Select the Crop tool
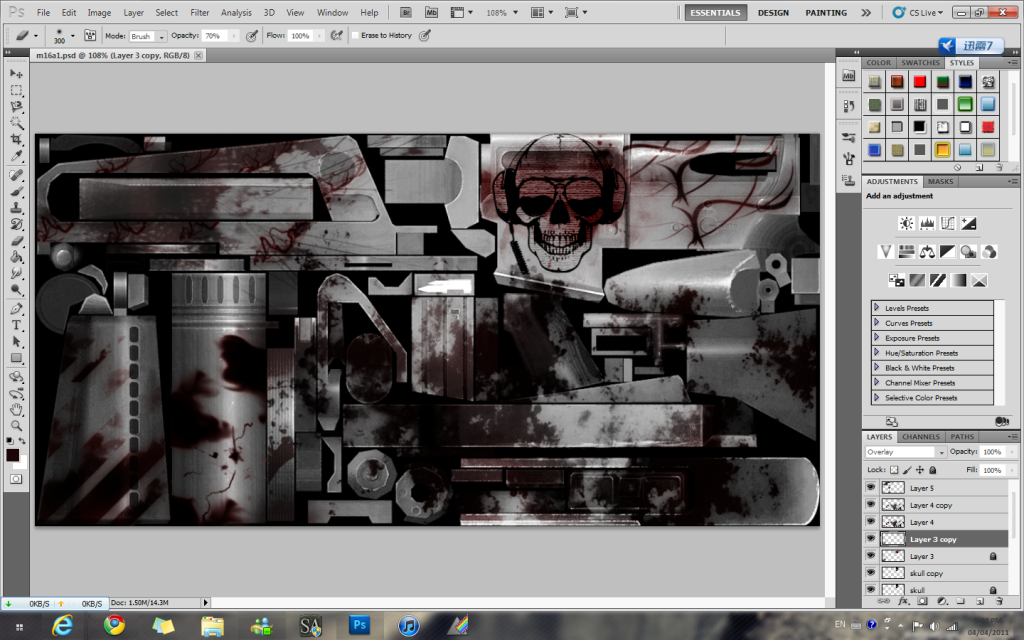 coord(16,140)
